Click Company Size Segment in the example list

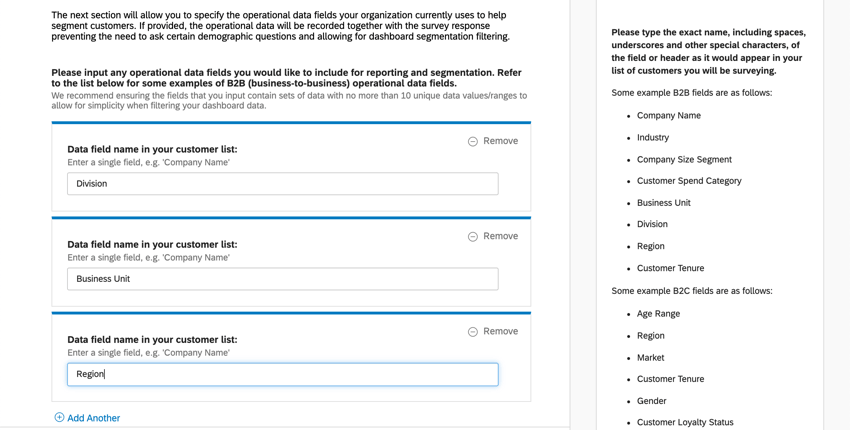684,160
